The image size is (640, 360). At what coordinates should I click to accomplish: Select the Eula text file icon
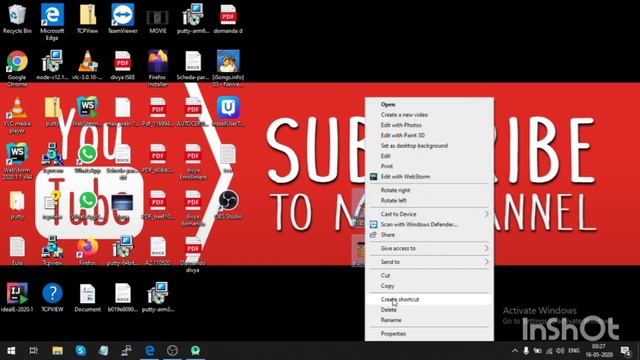(17, 251)
